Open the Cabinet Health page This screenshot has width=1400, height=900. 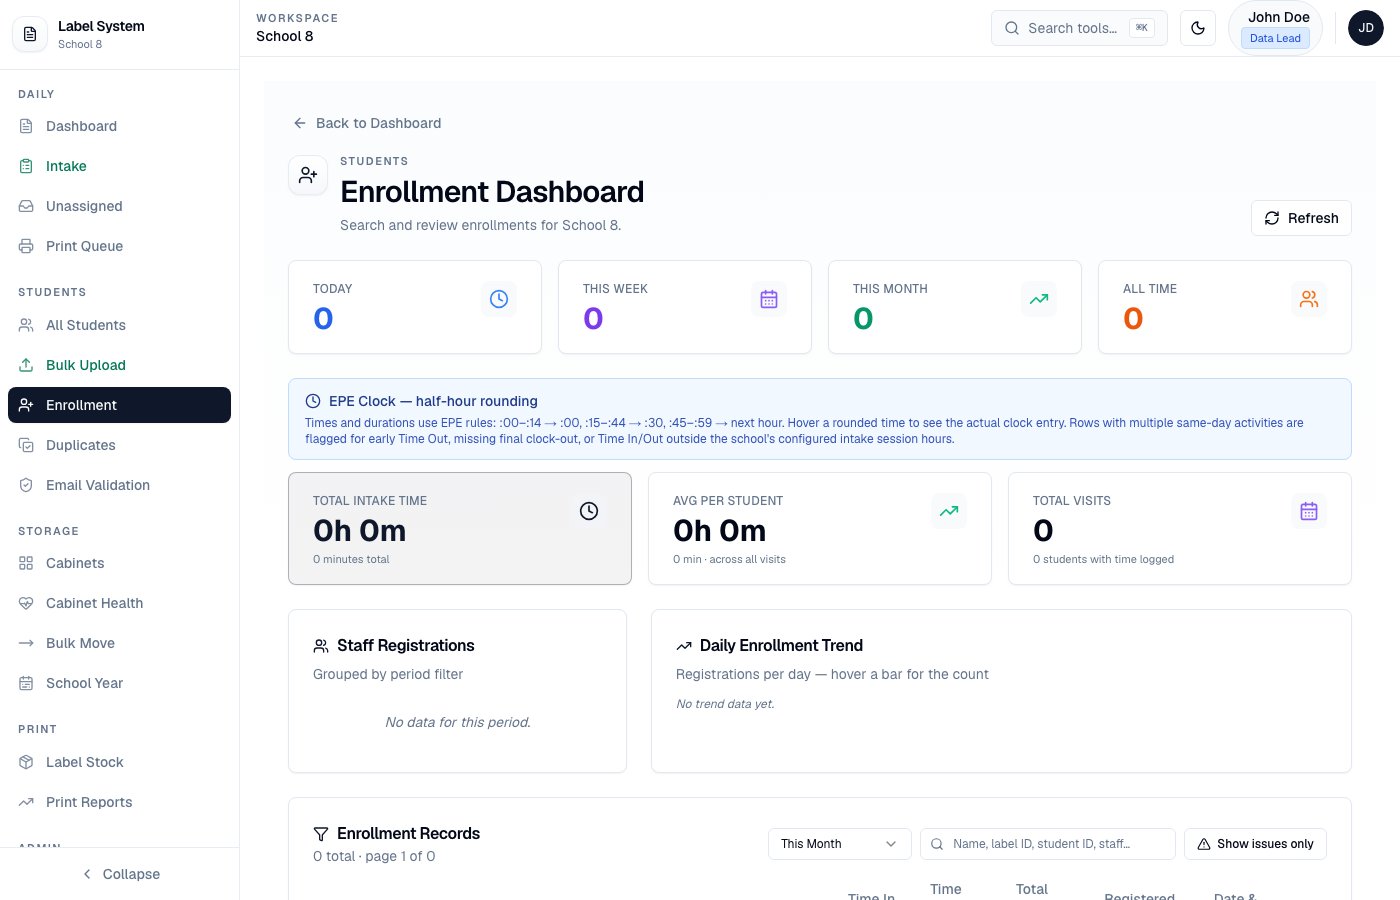pyautogui.click(x=119, y=603)
